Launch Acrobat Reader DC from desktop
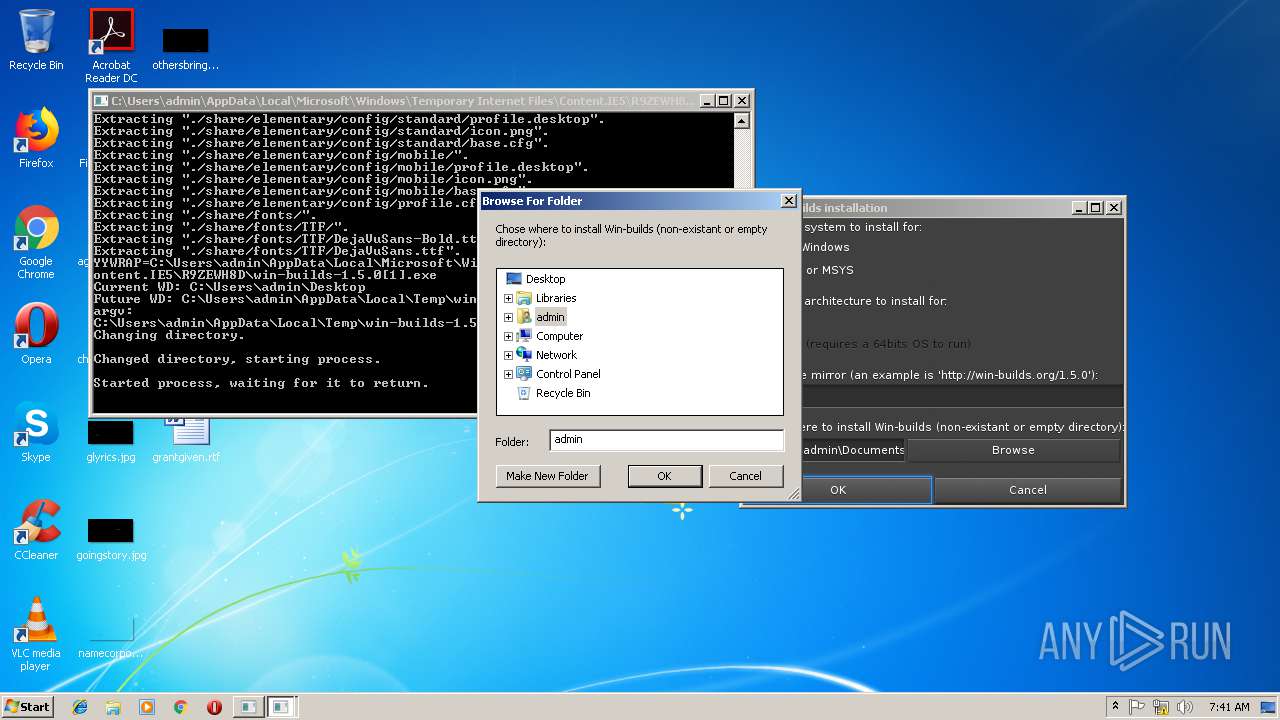Viewport: 1280px width, 720px height. (x=111, y=46)
